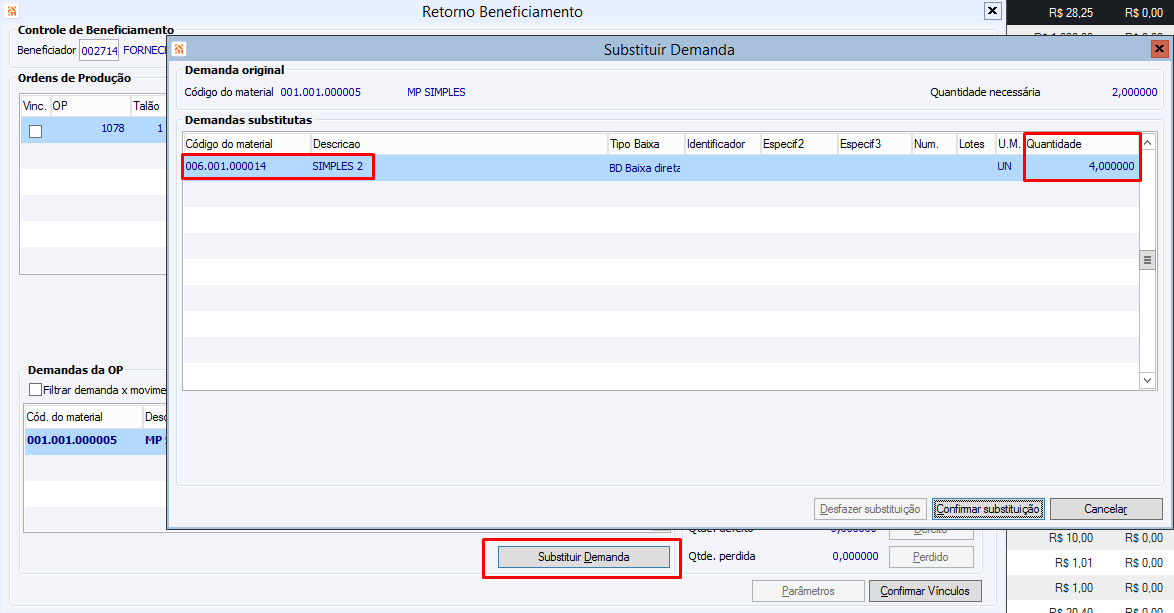Click the scroll down arrow in substitutes grid
Image resolution: width=1174 pixels, height=613 pixels.
click(1147, 380)
